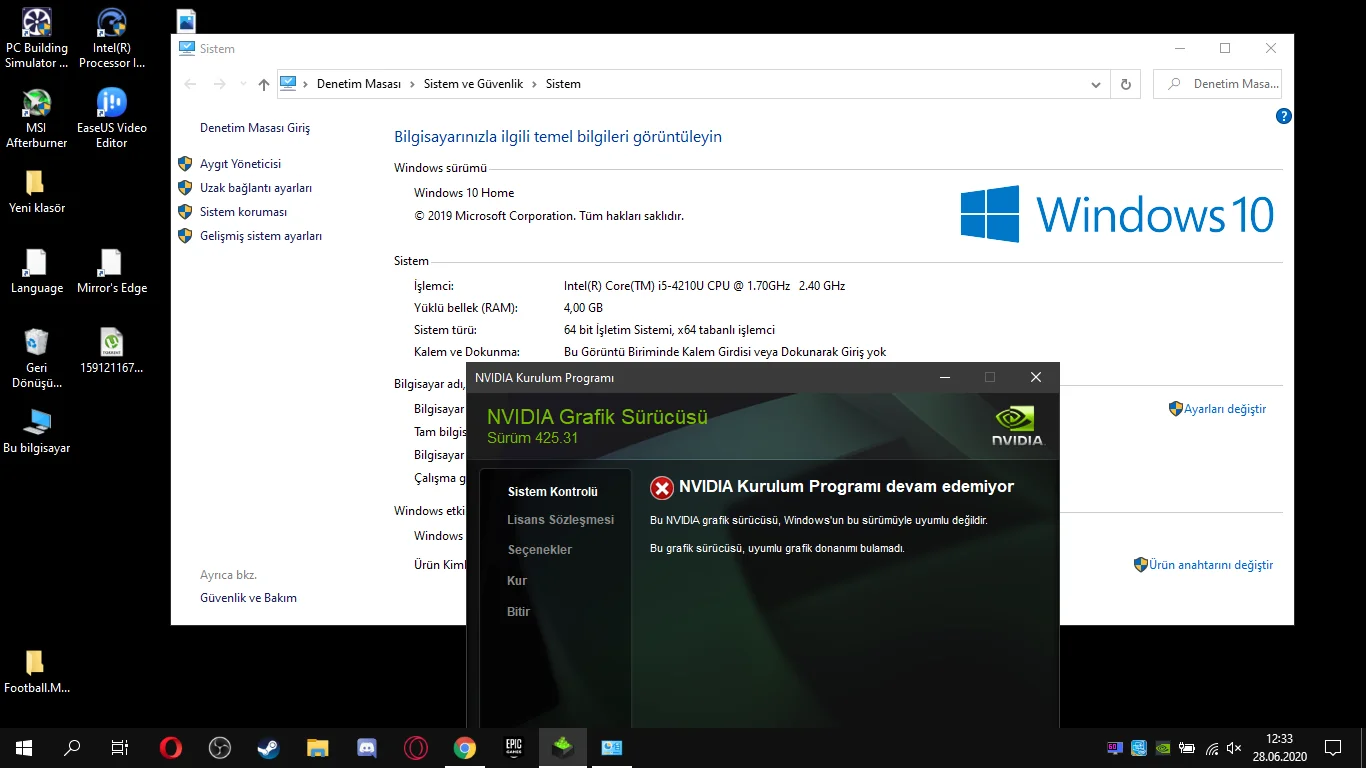Open Google Chrome from the taskbar

coord(465,747)
